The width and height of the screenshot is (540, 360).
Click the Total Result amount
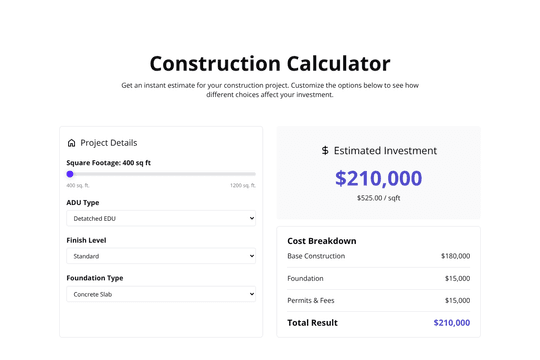[452, 323]
